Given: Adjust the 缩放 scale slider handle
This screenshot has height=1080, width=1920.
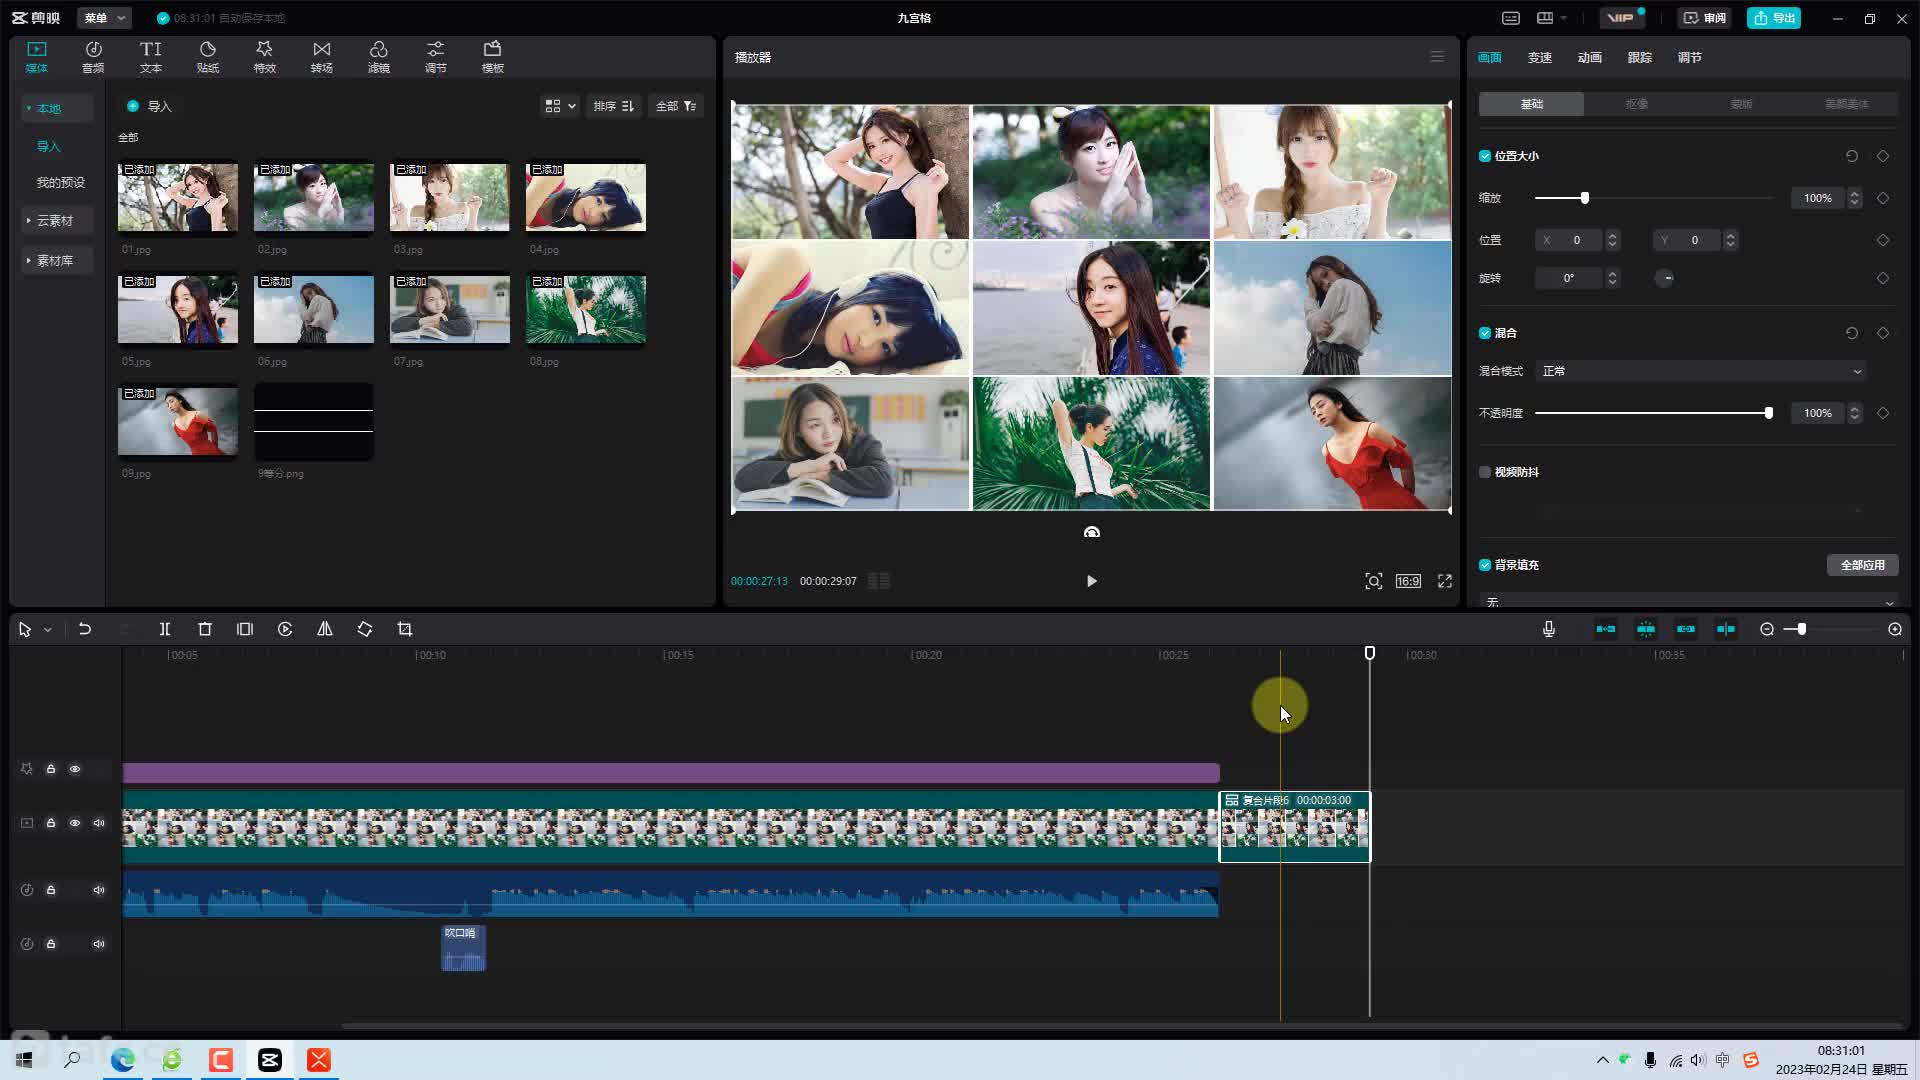Looking at the screenshot, I should tap(1585, 198).
